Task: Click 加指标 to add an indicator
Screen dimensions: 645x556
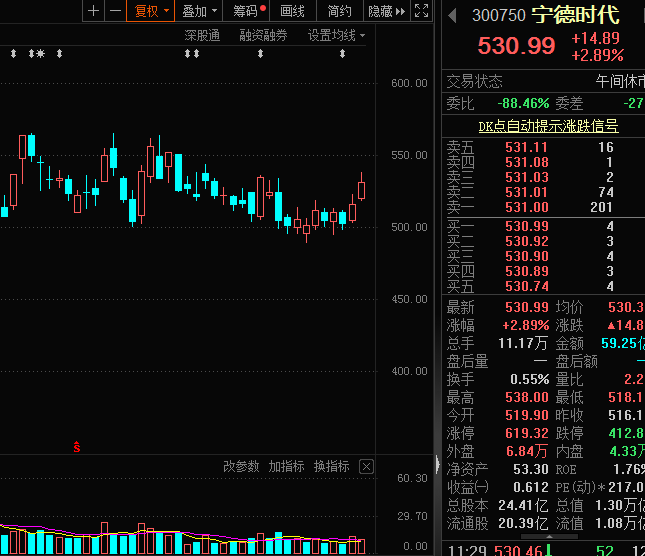Action: pyautogui.click(x=286, y=466)
